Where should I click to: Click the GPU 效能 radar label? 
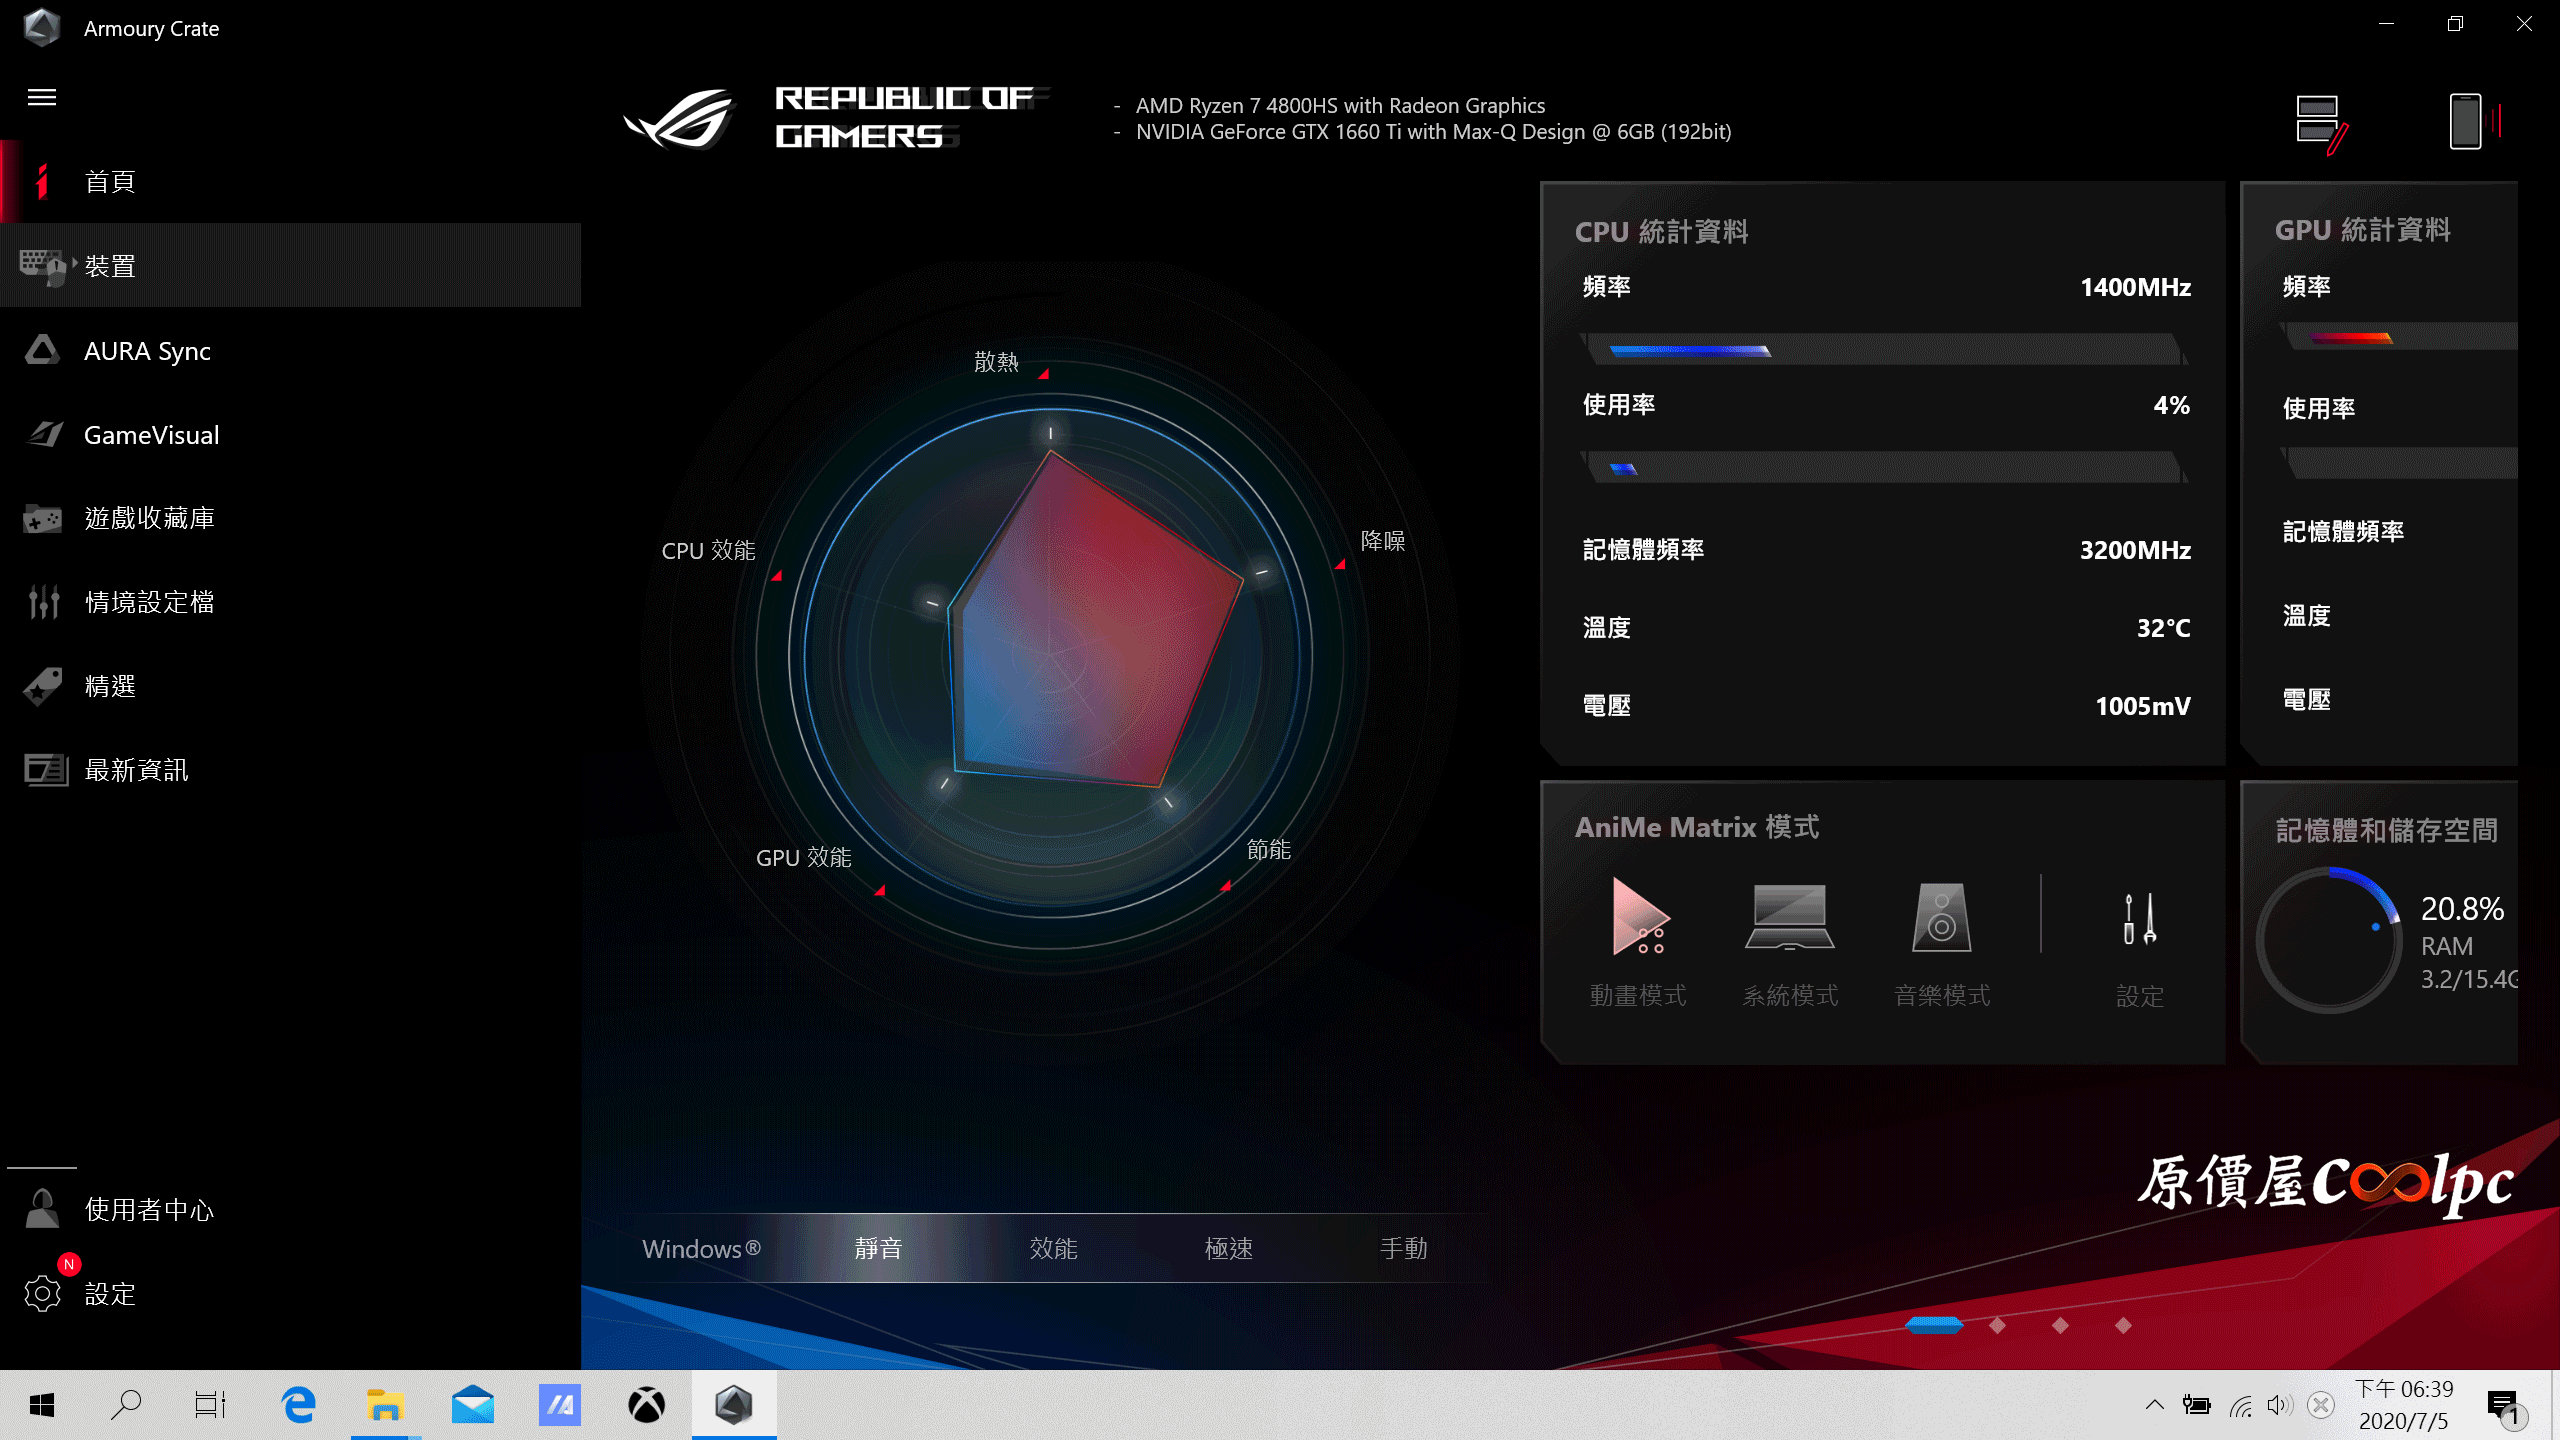click(x=804, y=857)
